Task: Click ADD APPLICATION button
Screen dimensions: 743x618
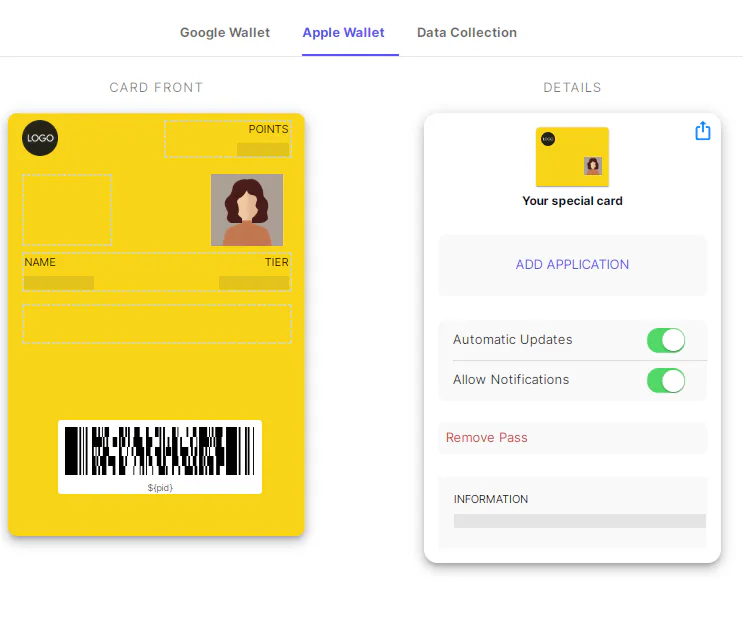Action: point(572,265)
